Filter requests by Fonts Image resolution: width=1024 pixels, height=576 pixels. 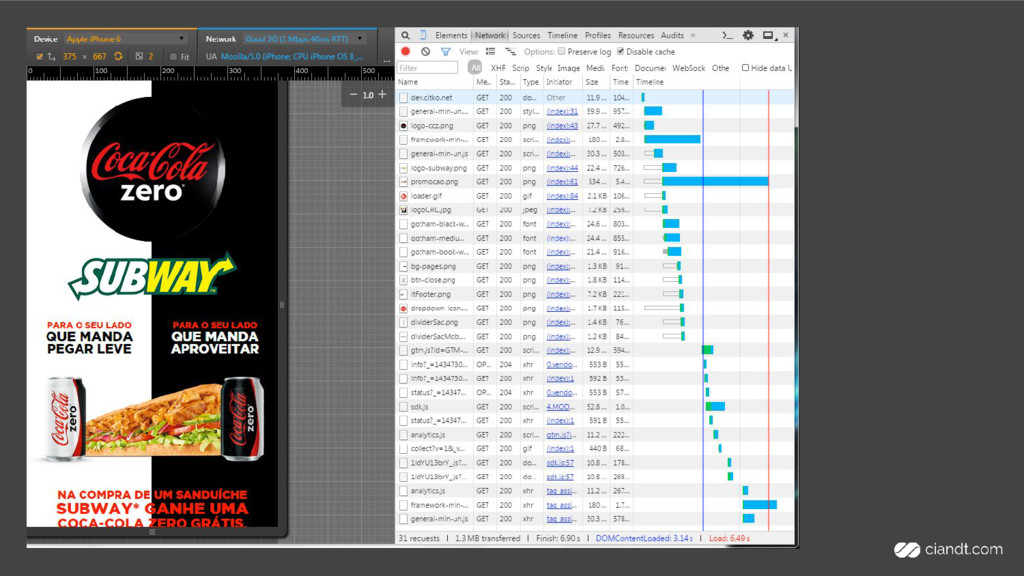[620, 68]
